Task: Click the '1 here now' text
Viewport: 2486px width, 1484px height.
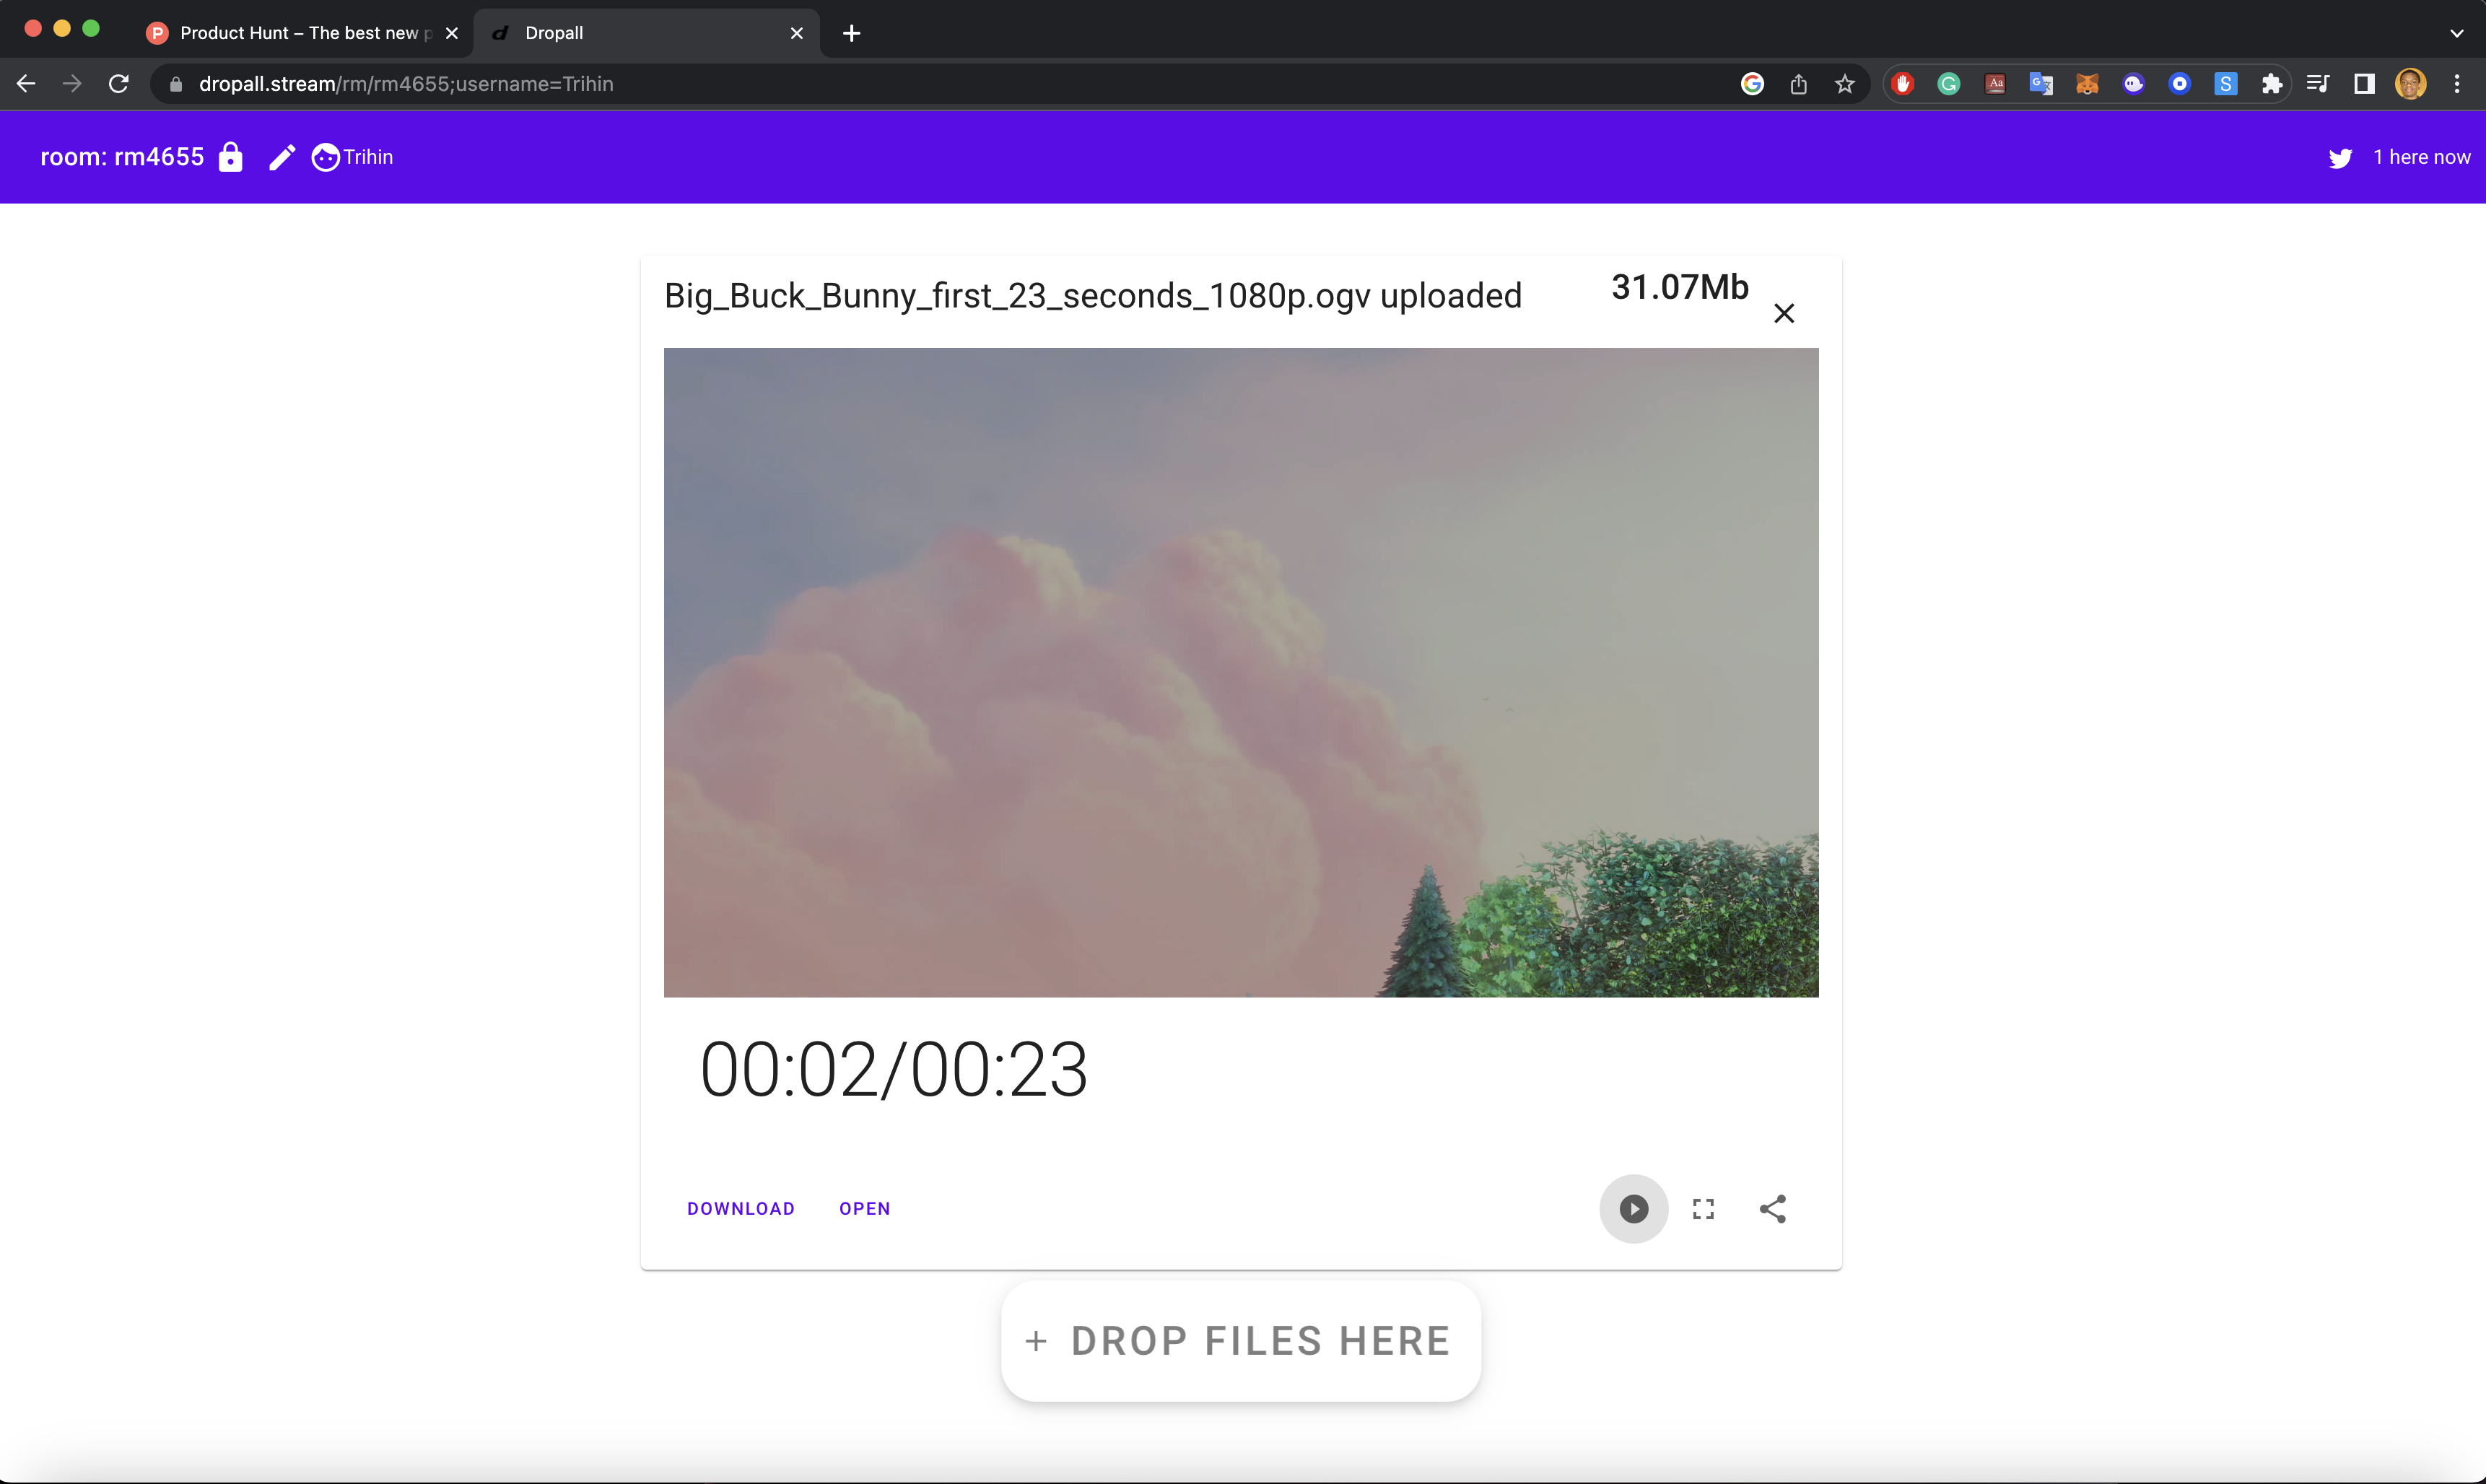Action: pyautogui.click(x=2421, y=157)
